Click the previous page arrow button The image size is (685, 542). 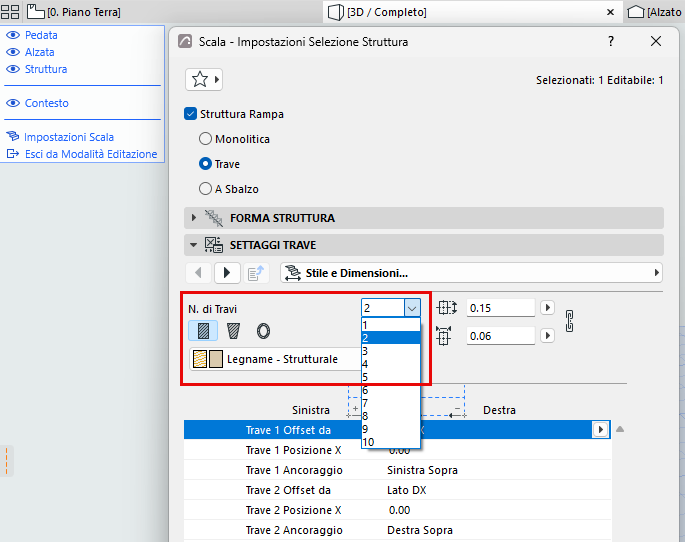tap(198, 273)
